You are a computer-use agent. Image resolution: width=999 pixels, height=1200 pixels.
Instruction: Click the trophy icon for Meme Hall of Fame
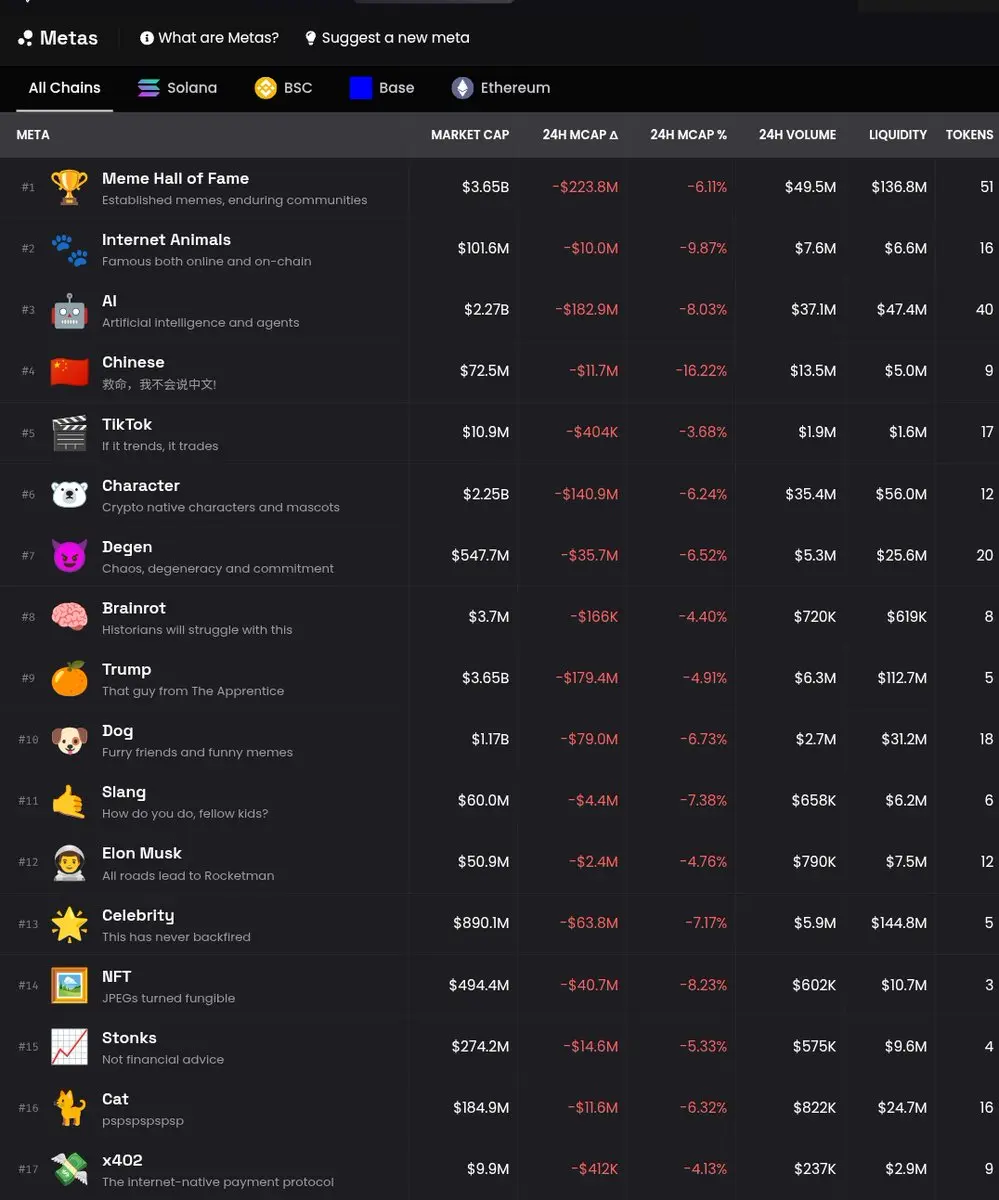(x=70, y=187)
